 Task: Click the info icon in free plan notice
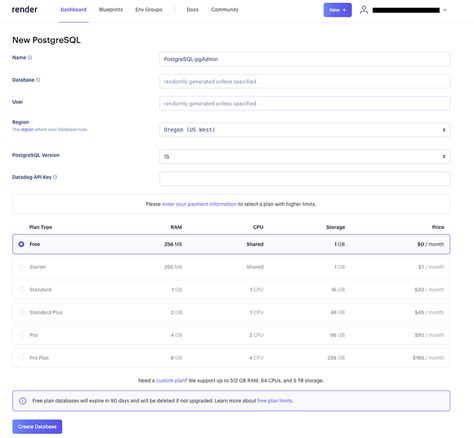[23, 401]
